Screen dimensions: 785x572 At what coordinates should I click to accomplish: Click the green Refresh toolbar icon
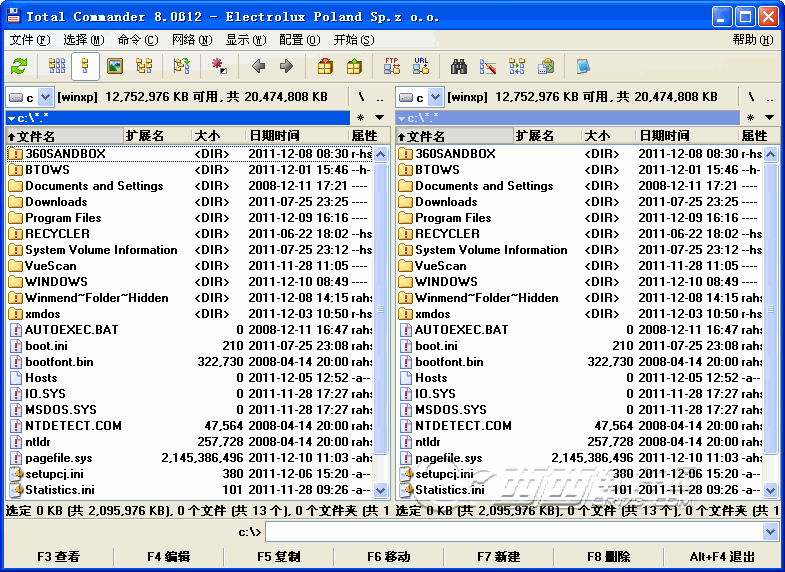[19, 67]
